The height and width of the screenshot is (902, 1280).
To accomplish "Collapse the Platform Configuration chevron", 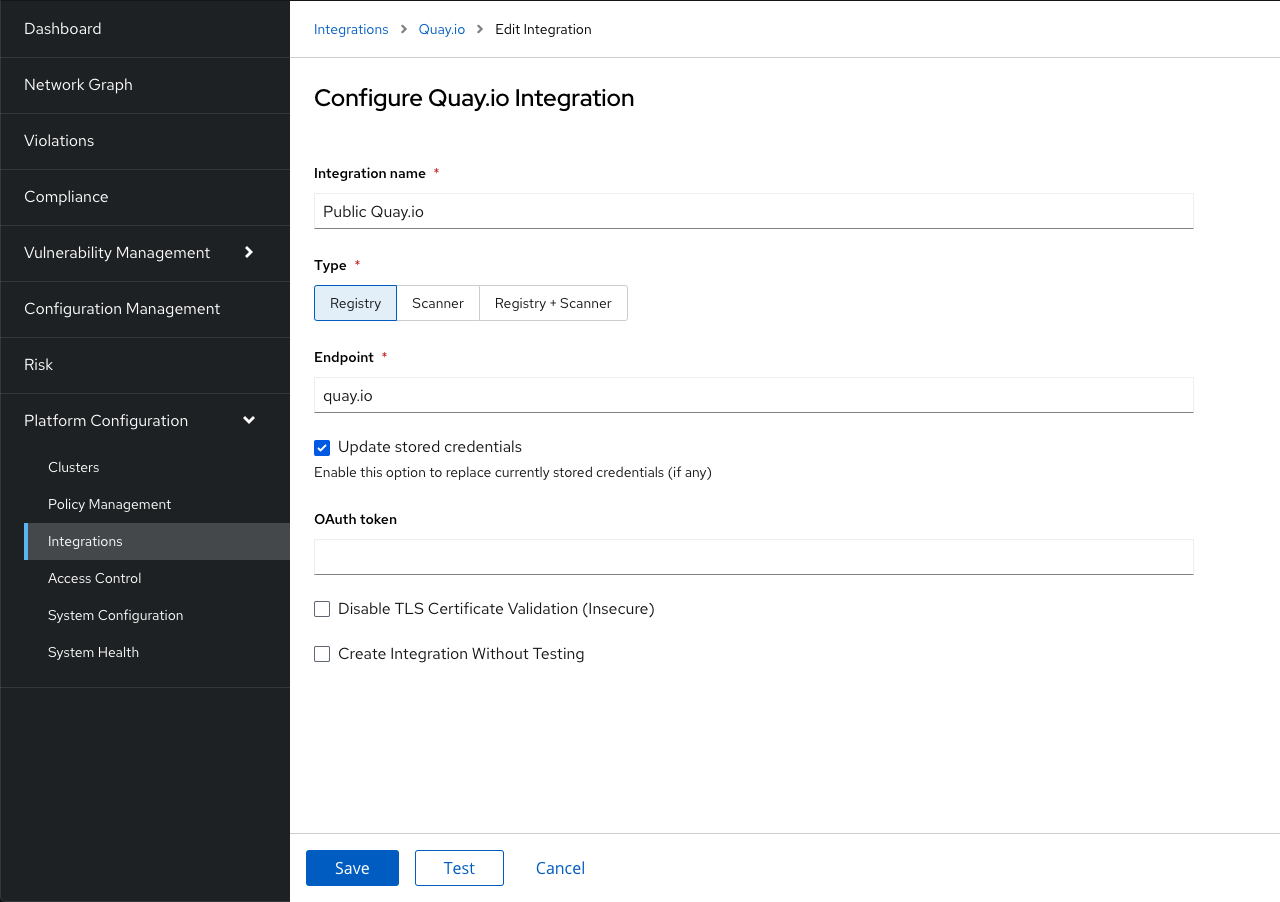I will tap(249, 421).
